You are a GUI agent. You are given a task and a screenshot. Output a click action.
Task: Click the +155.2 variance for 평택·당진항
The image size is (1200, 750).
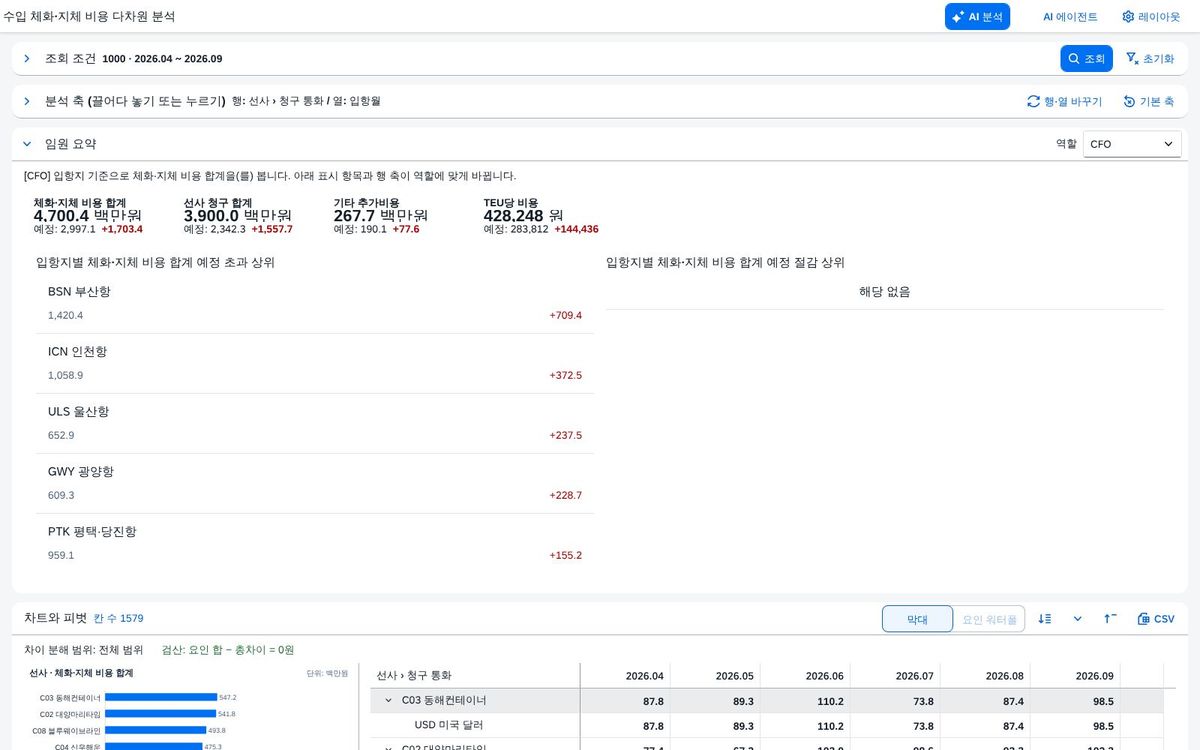tap(565, 556)
